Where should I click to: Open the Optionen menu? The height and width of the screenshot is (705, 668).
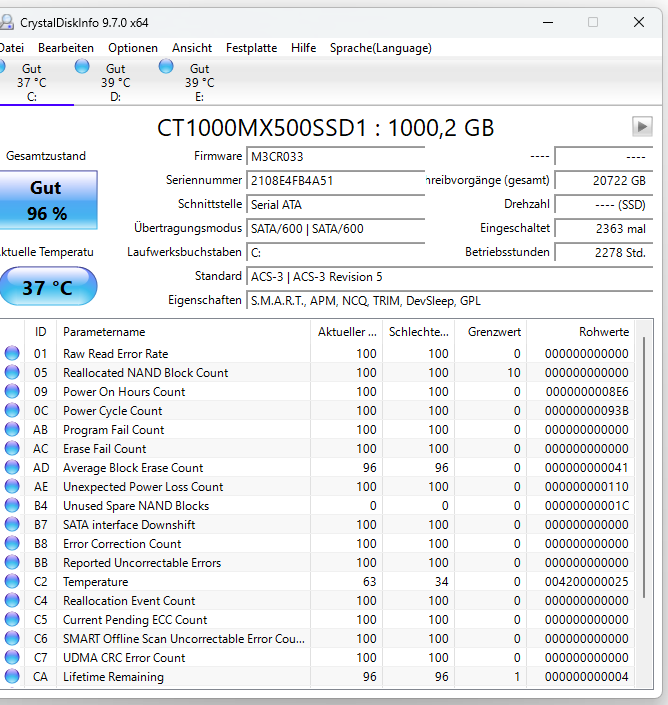tap(133, 48)
